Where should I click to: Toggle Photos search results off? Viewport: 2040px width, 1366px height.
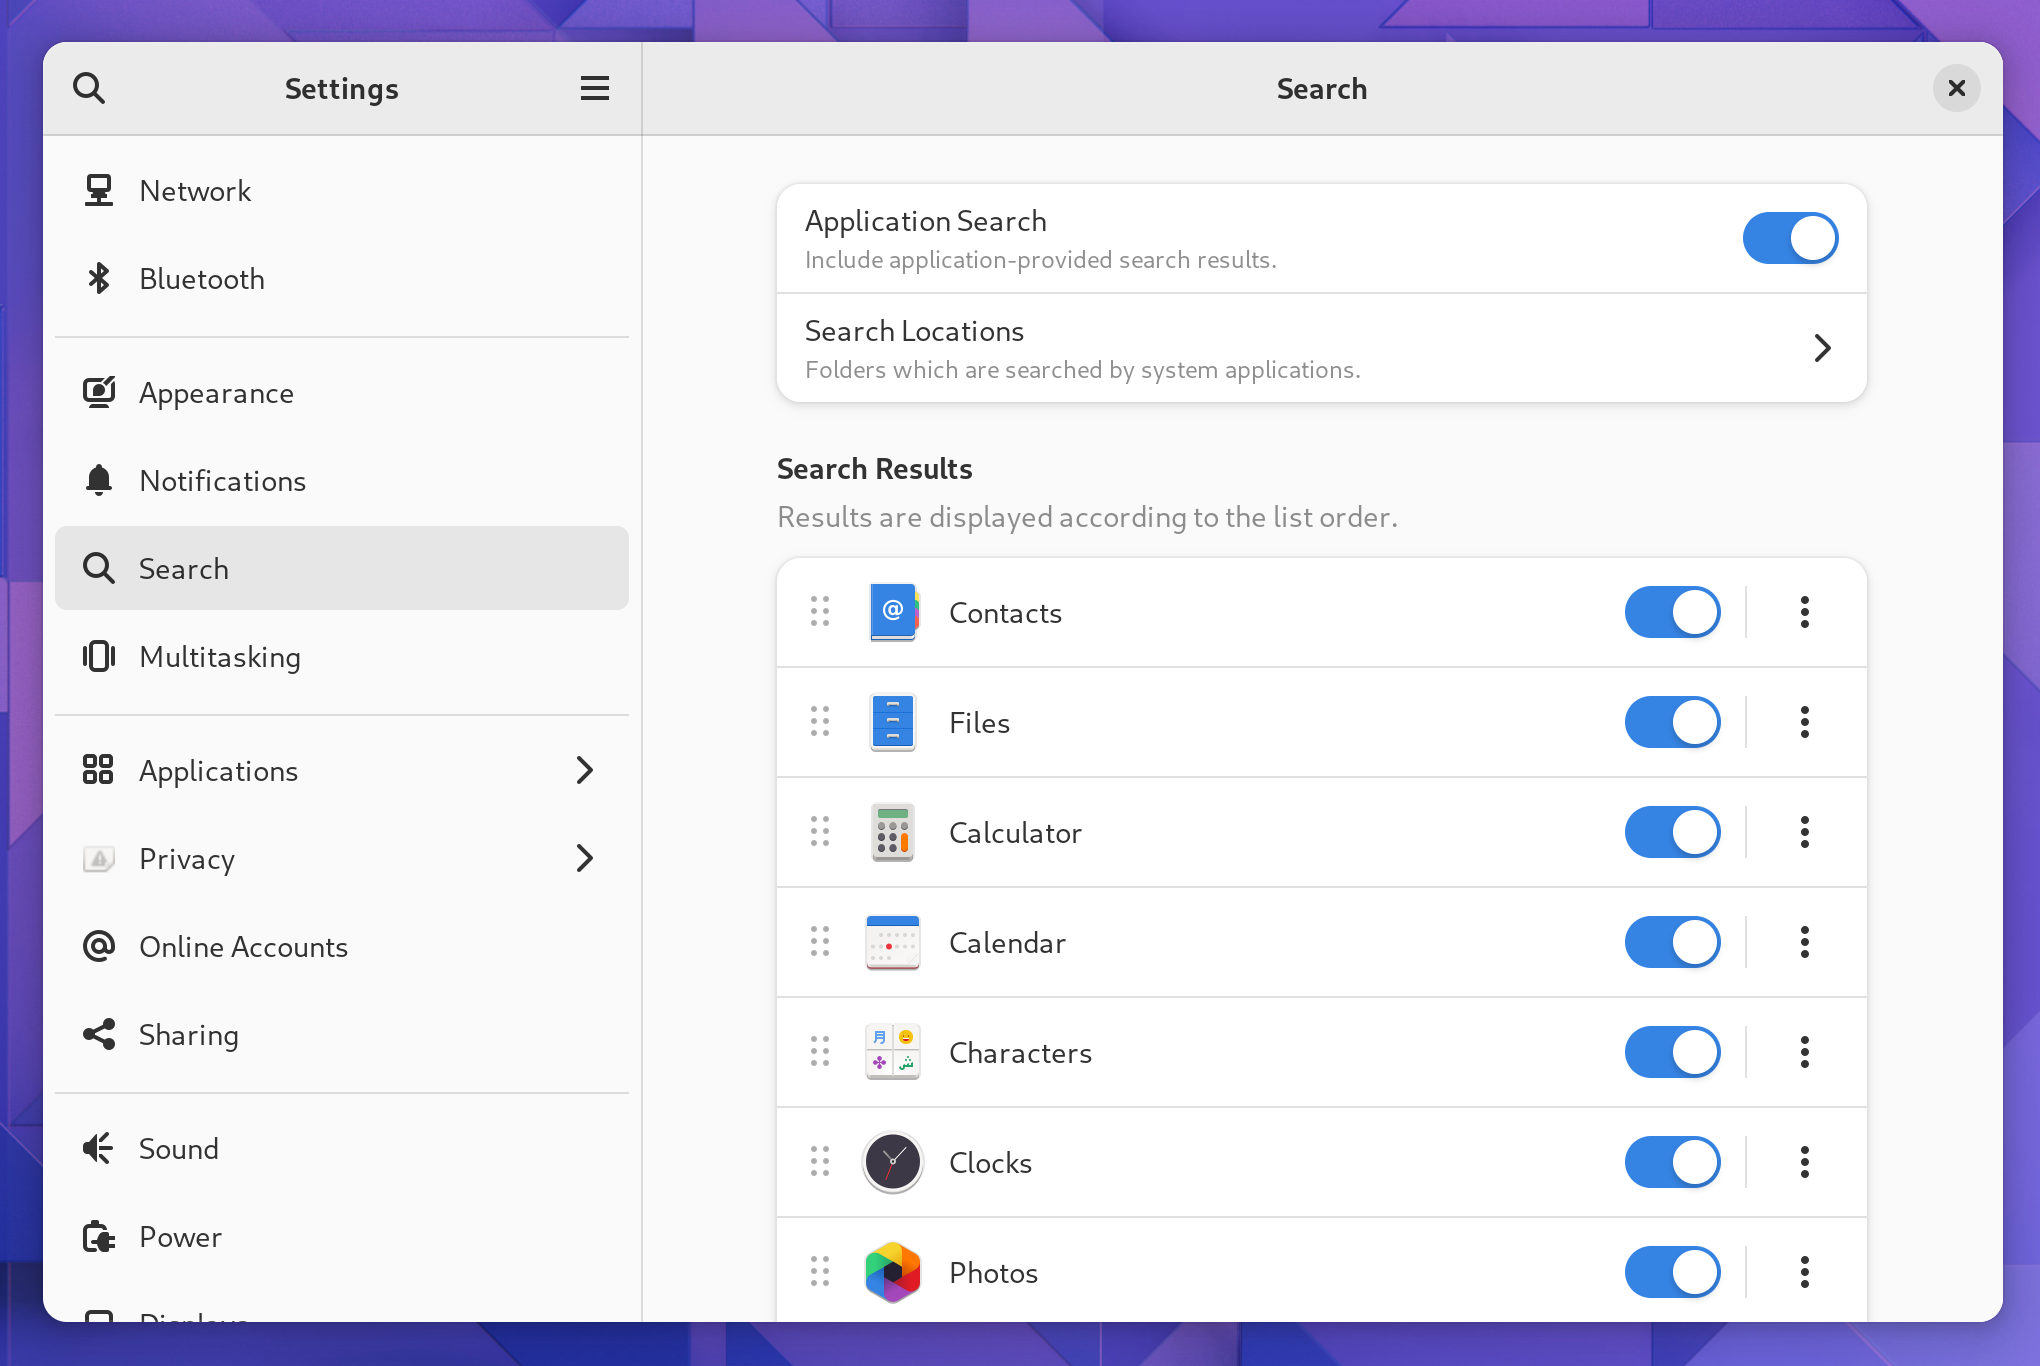coord(1673,1272)
